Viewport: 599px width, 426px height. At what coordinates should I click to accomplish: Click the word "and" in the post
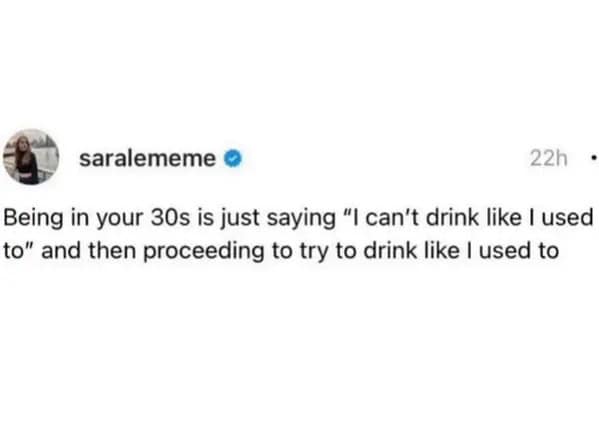[x=61, y=251]
